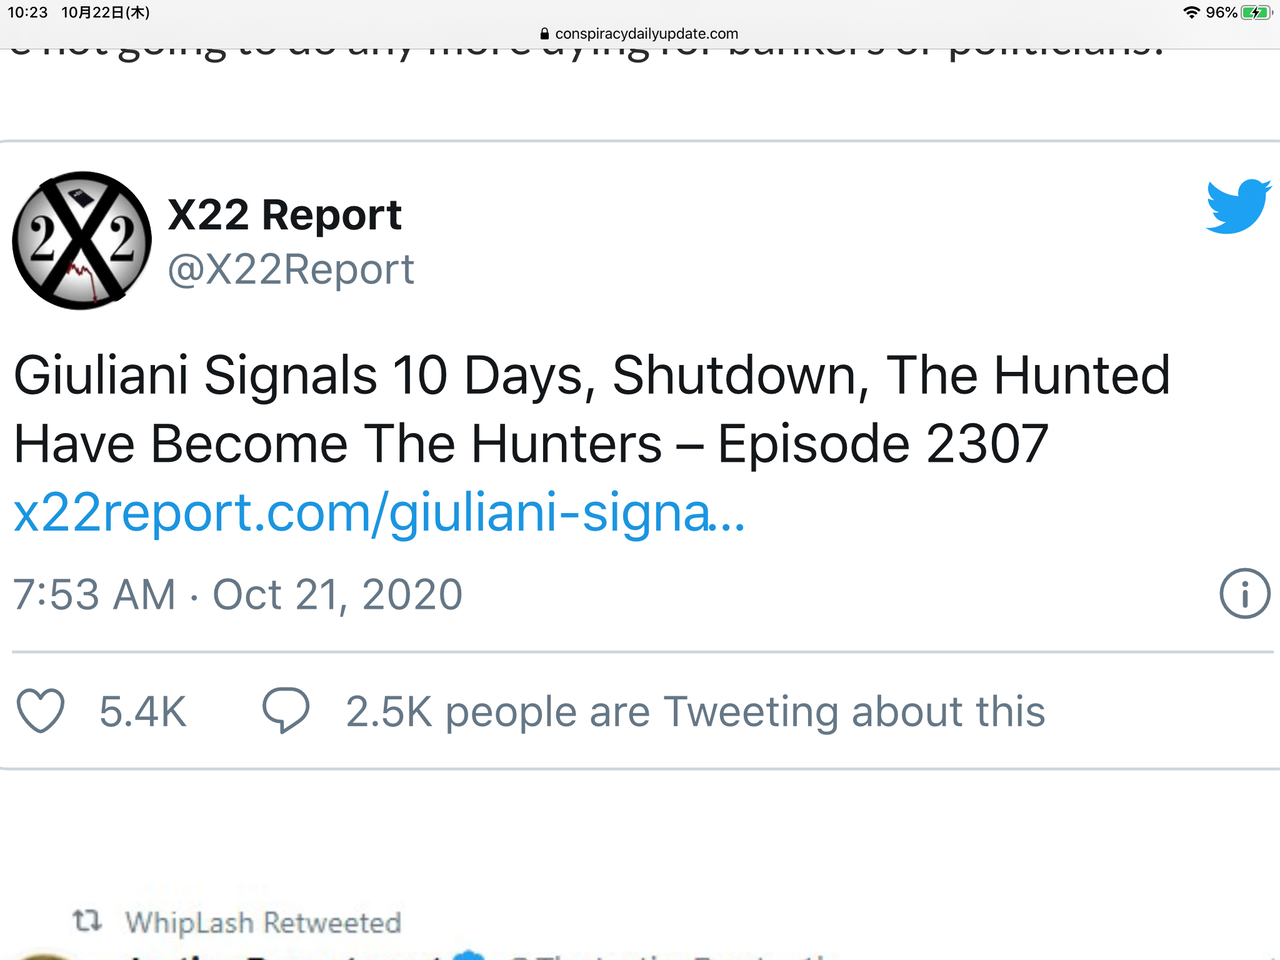1280x960 pixels.
Task: Click the WhipLash Retweeted label
Action: point(263,922)
